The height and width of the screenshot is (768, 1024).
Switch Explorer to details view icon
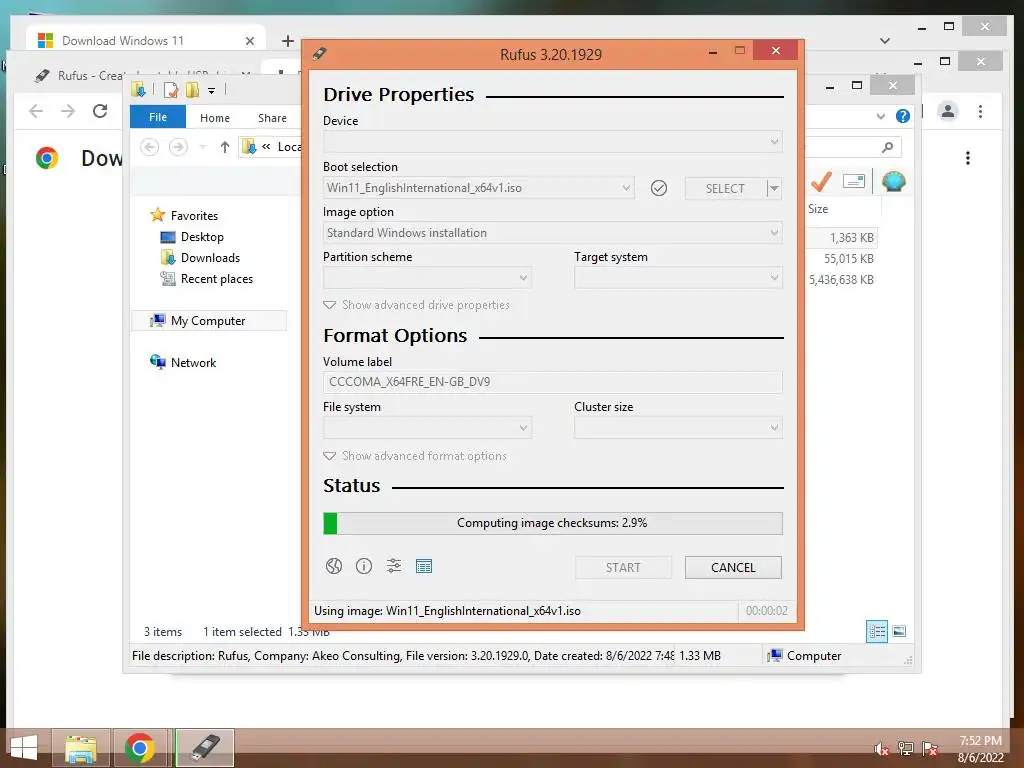[x=877, y=632]
